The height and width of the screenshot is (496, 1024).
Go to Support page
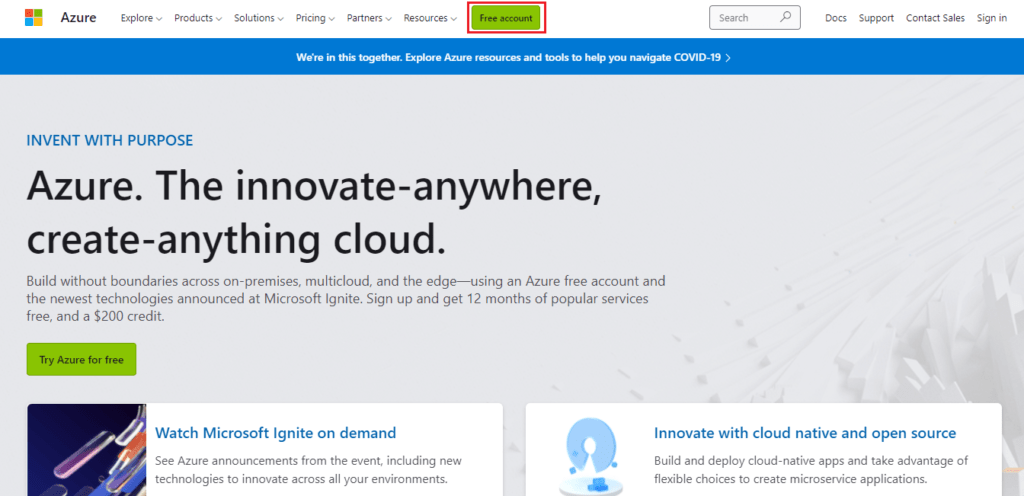[x=876, y=18]
